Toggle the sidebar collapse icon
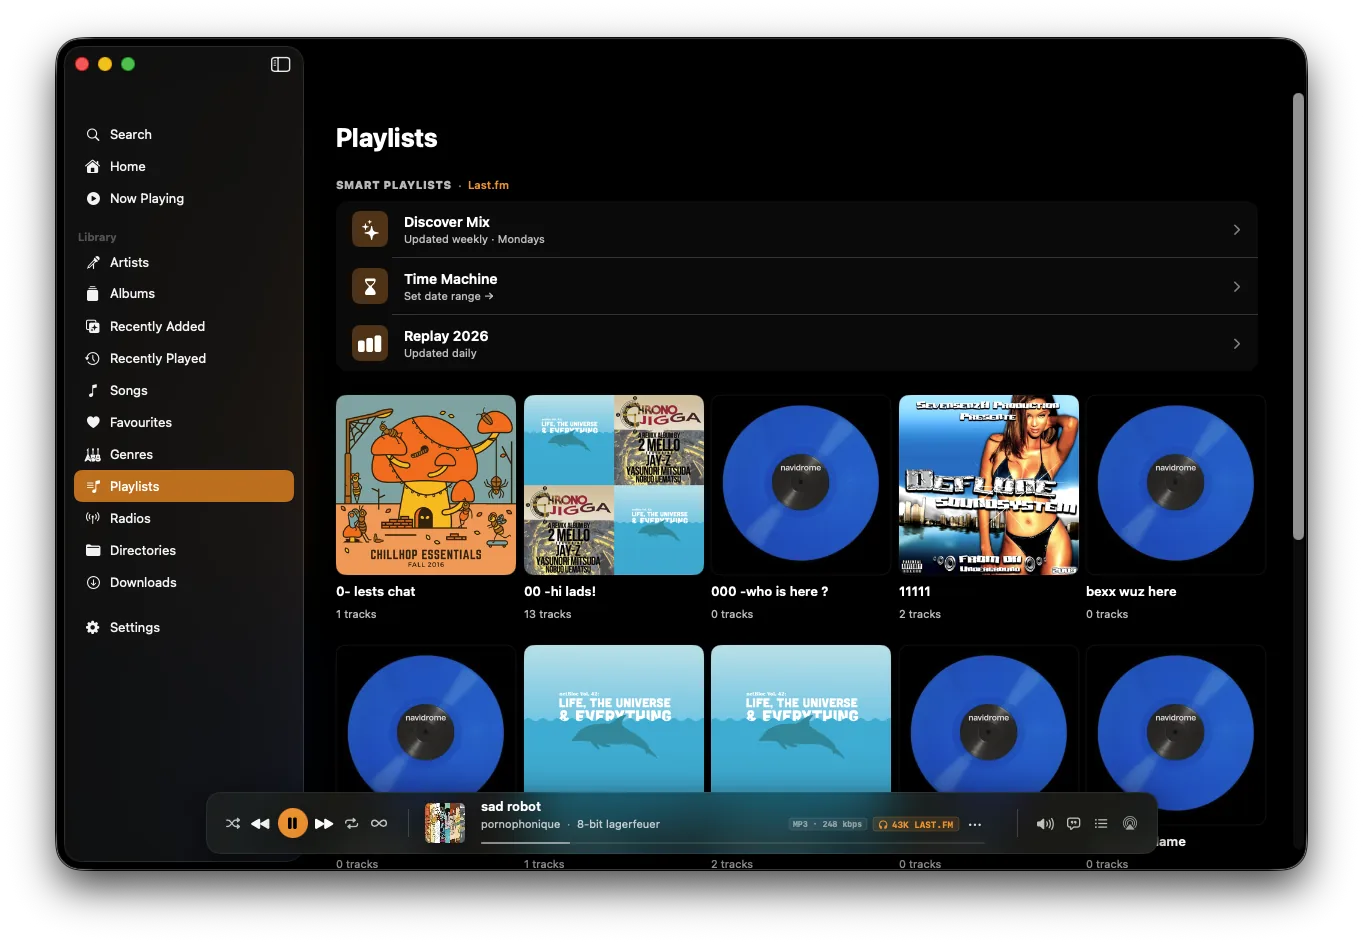Image resolution: width=1363 pixels, height=944 pixels. click(x=280, y=64)
